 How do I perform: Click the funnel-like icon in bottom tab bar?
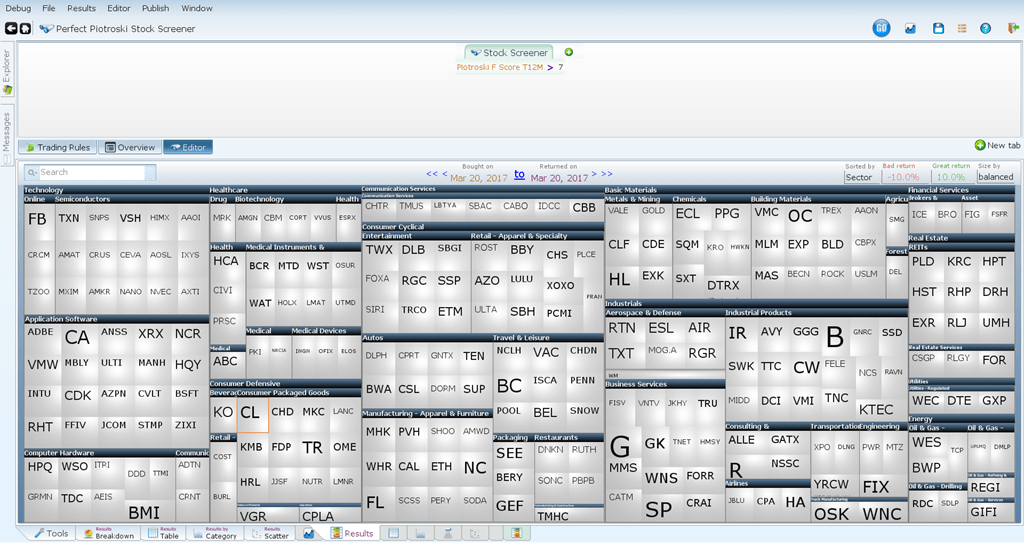[x=448, y=534]
